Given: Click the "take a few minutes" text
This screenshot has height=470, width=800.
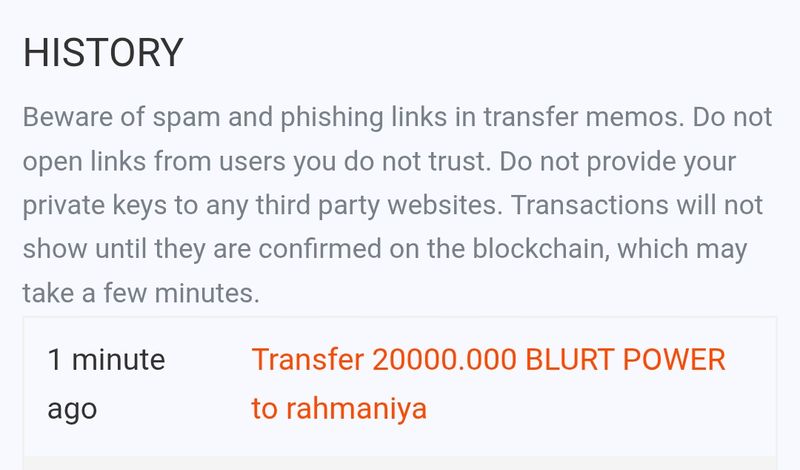Looking at the screenshot, I should click(x=140, y=293).
